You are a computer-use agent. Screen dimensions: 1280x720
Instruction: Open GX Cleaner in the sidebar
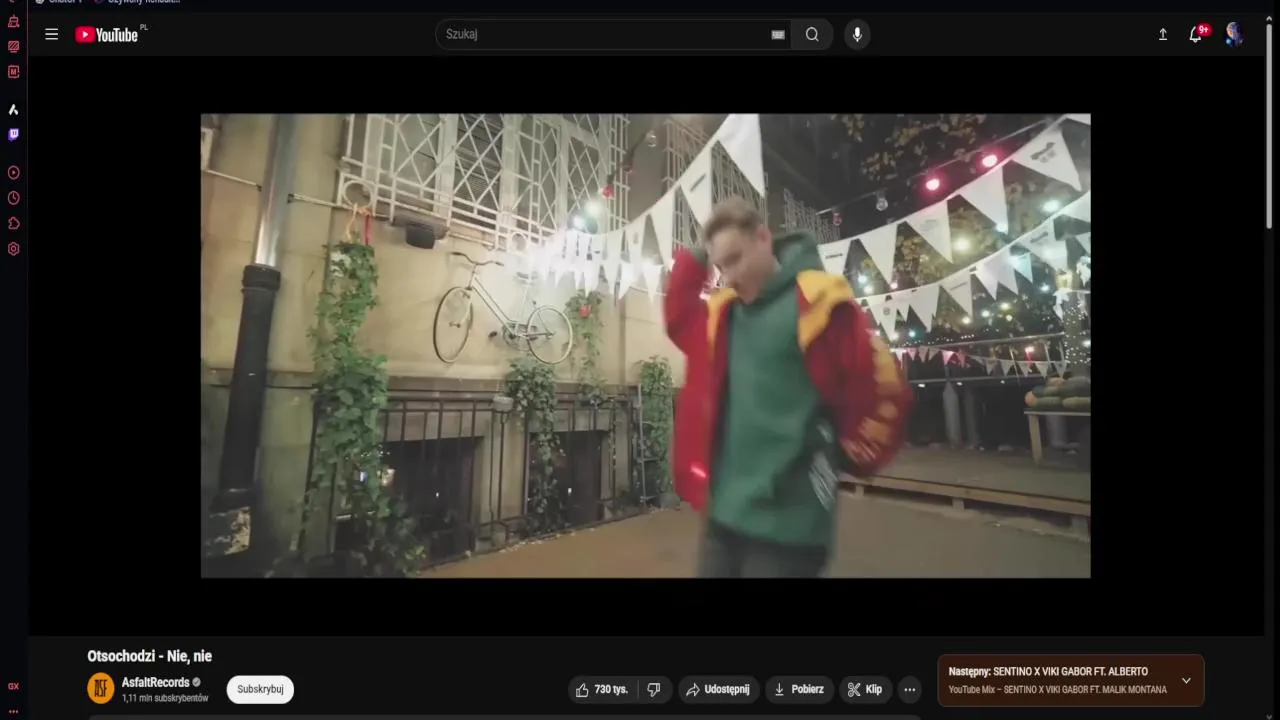tap(13, 22)
